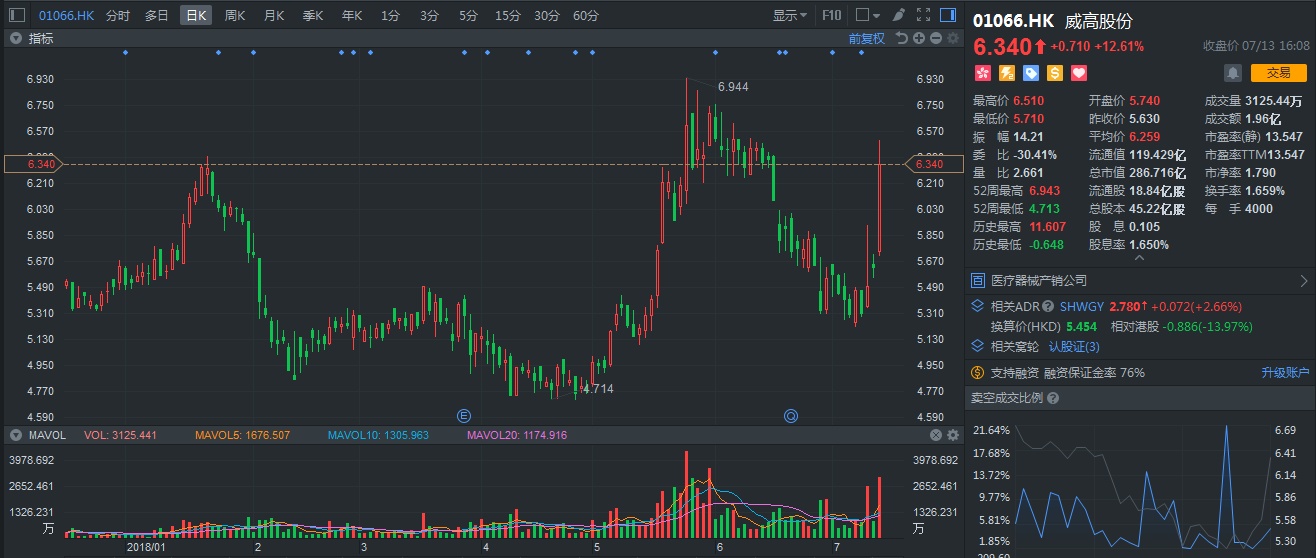This screenshot has height=558, width=1316.
Task: Close the MAVOL volume sub-chart
Action: (936, 435)
